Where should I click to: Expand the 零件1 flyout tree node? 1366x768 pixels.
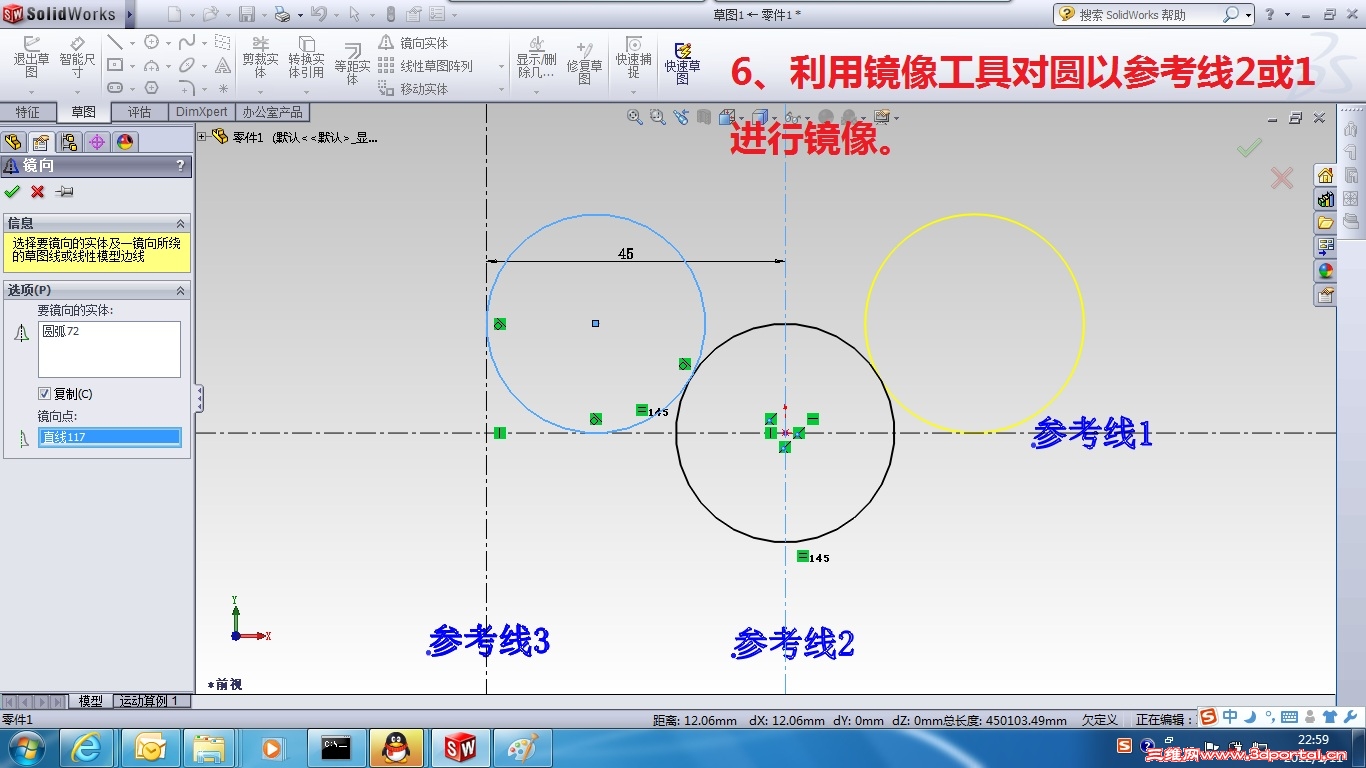pos(203,137)
